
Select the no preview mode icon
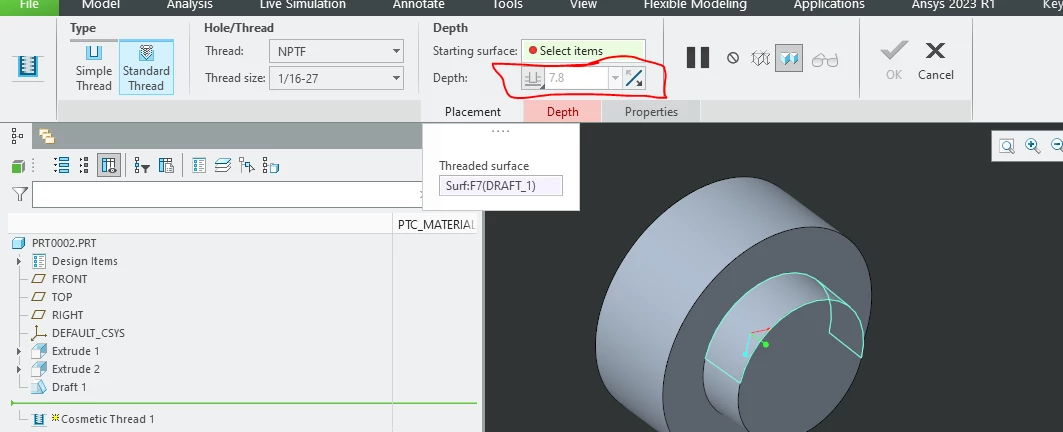733,58
